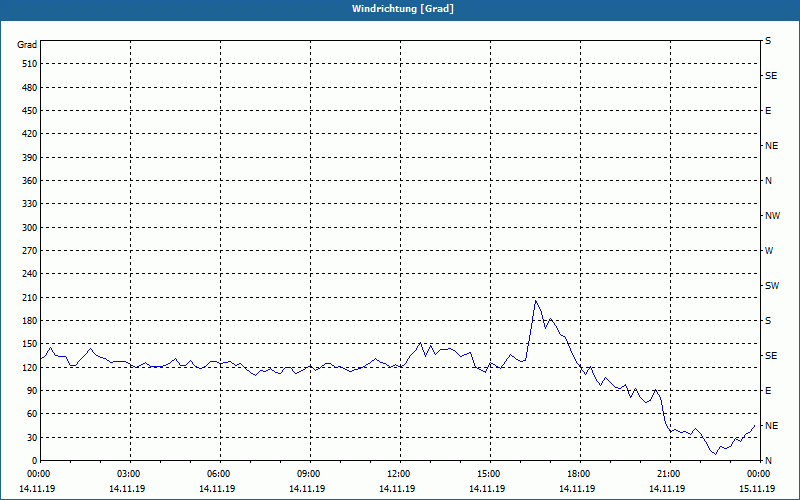Select NE compass label beside 390 gridline
Image resolution: width=800 pixels, height=500 pixels.
(x=771, y=146)
